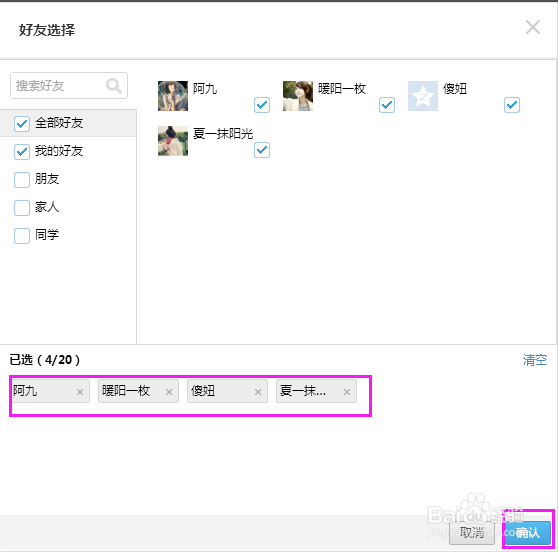The image size is (558, 552).
Task: Check the 同学 group checkbox
Action: [x=22, y=236]
